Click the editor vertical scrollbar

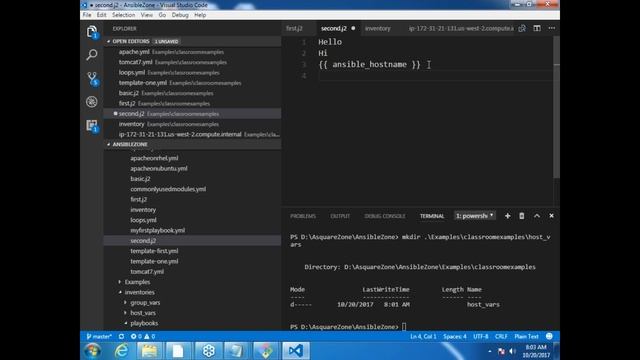point(556,107)
